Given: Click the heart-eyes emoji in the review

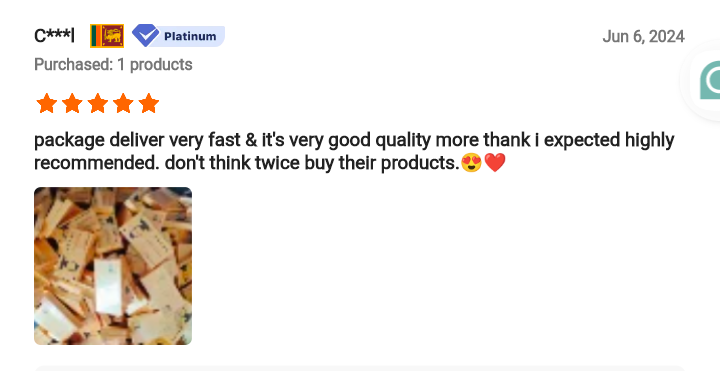Looking at the screenshot, I should coord(472,163).
